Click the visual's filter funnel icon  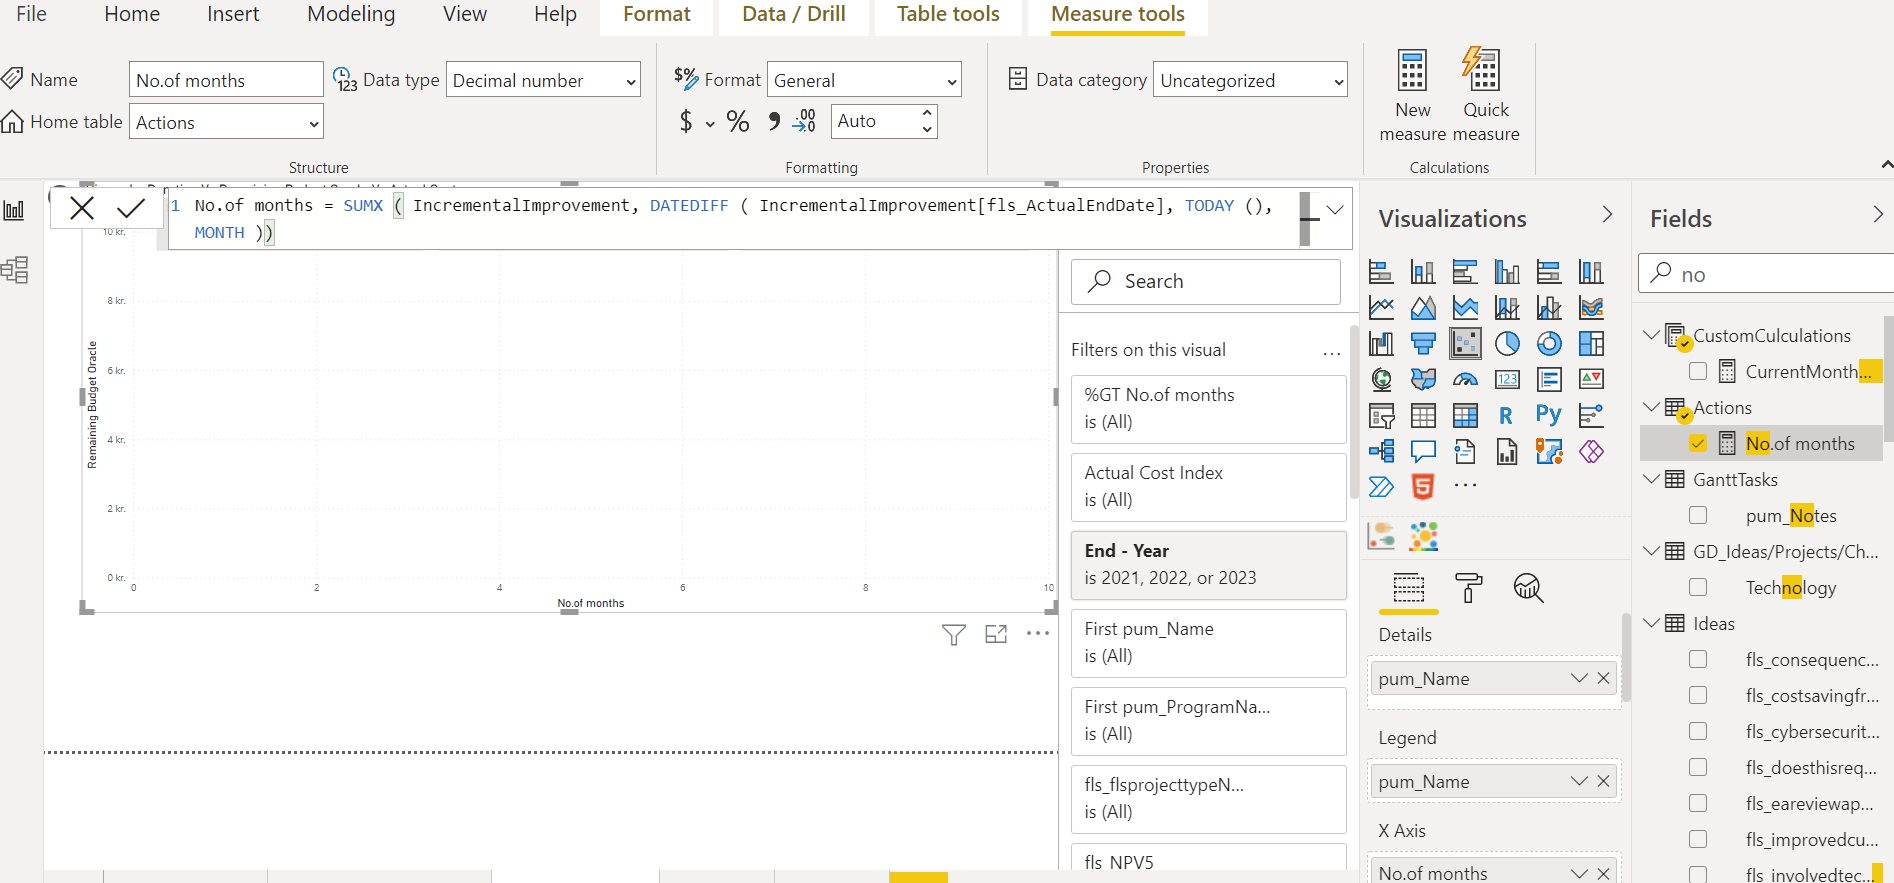(x=953, y=634)
